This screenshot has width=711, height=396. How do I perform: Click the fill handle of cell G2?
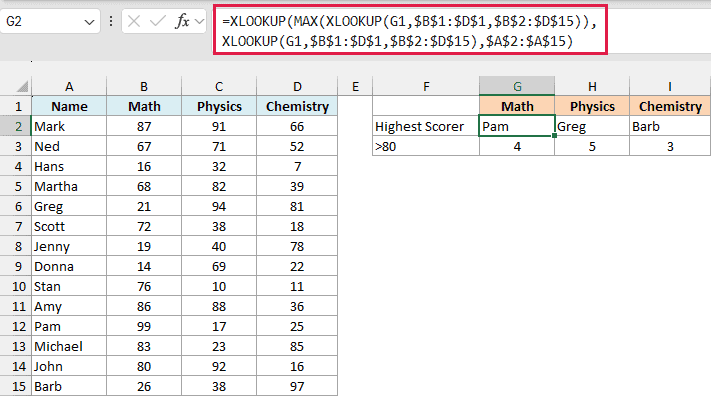(554, 135)
